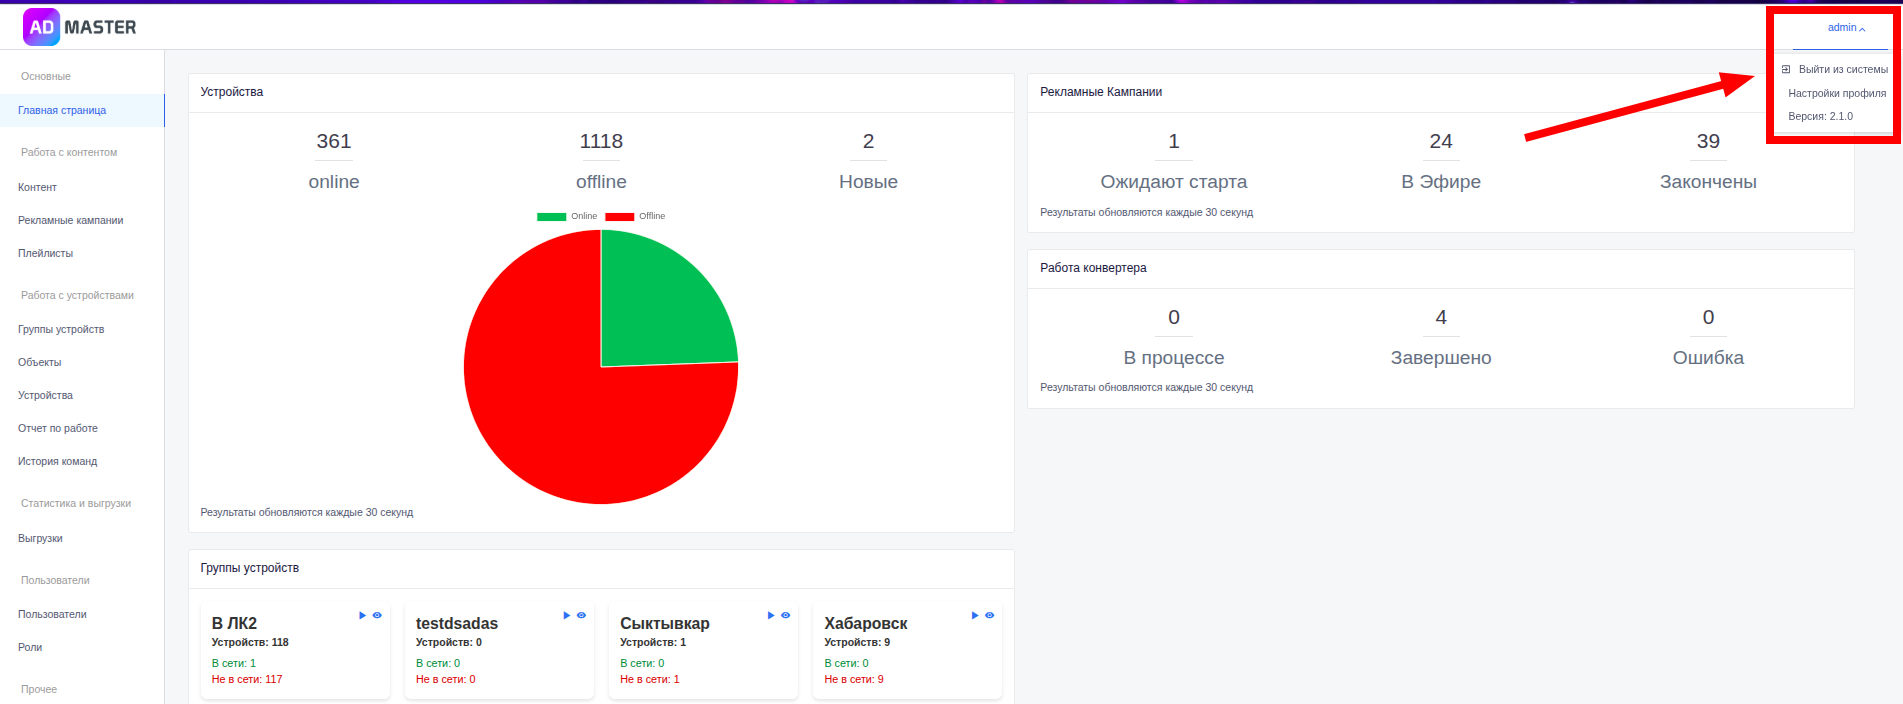Go to Главная страница in sidebar
The image size is (1903, 704).
(82, 110)
